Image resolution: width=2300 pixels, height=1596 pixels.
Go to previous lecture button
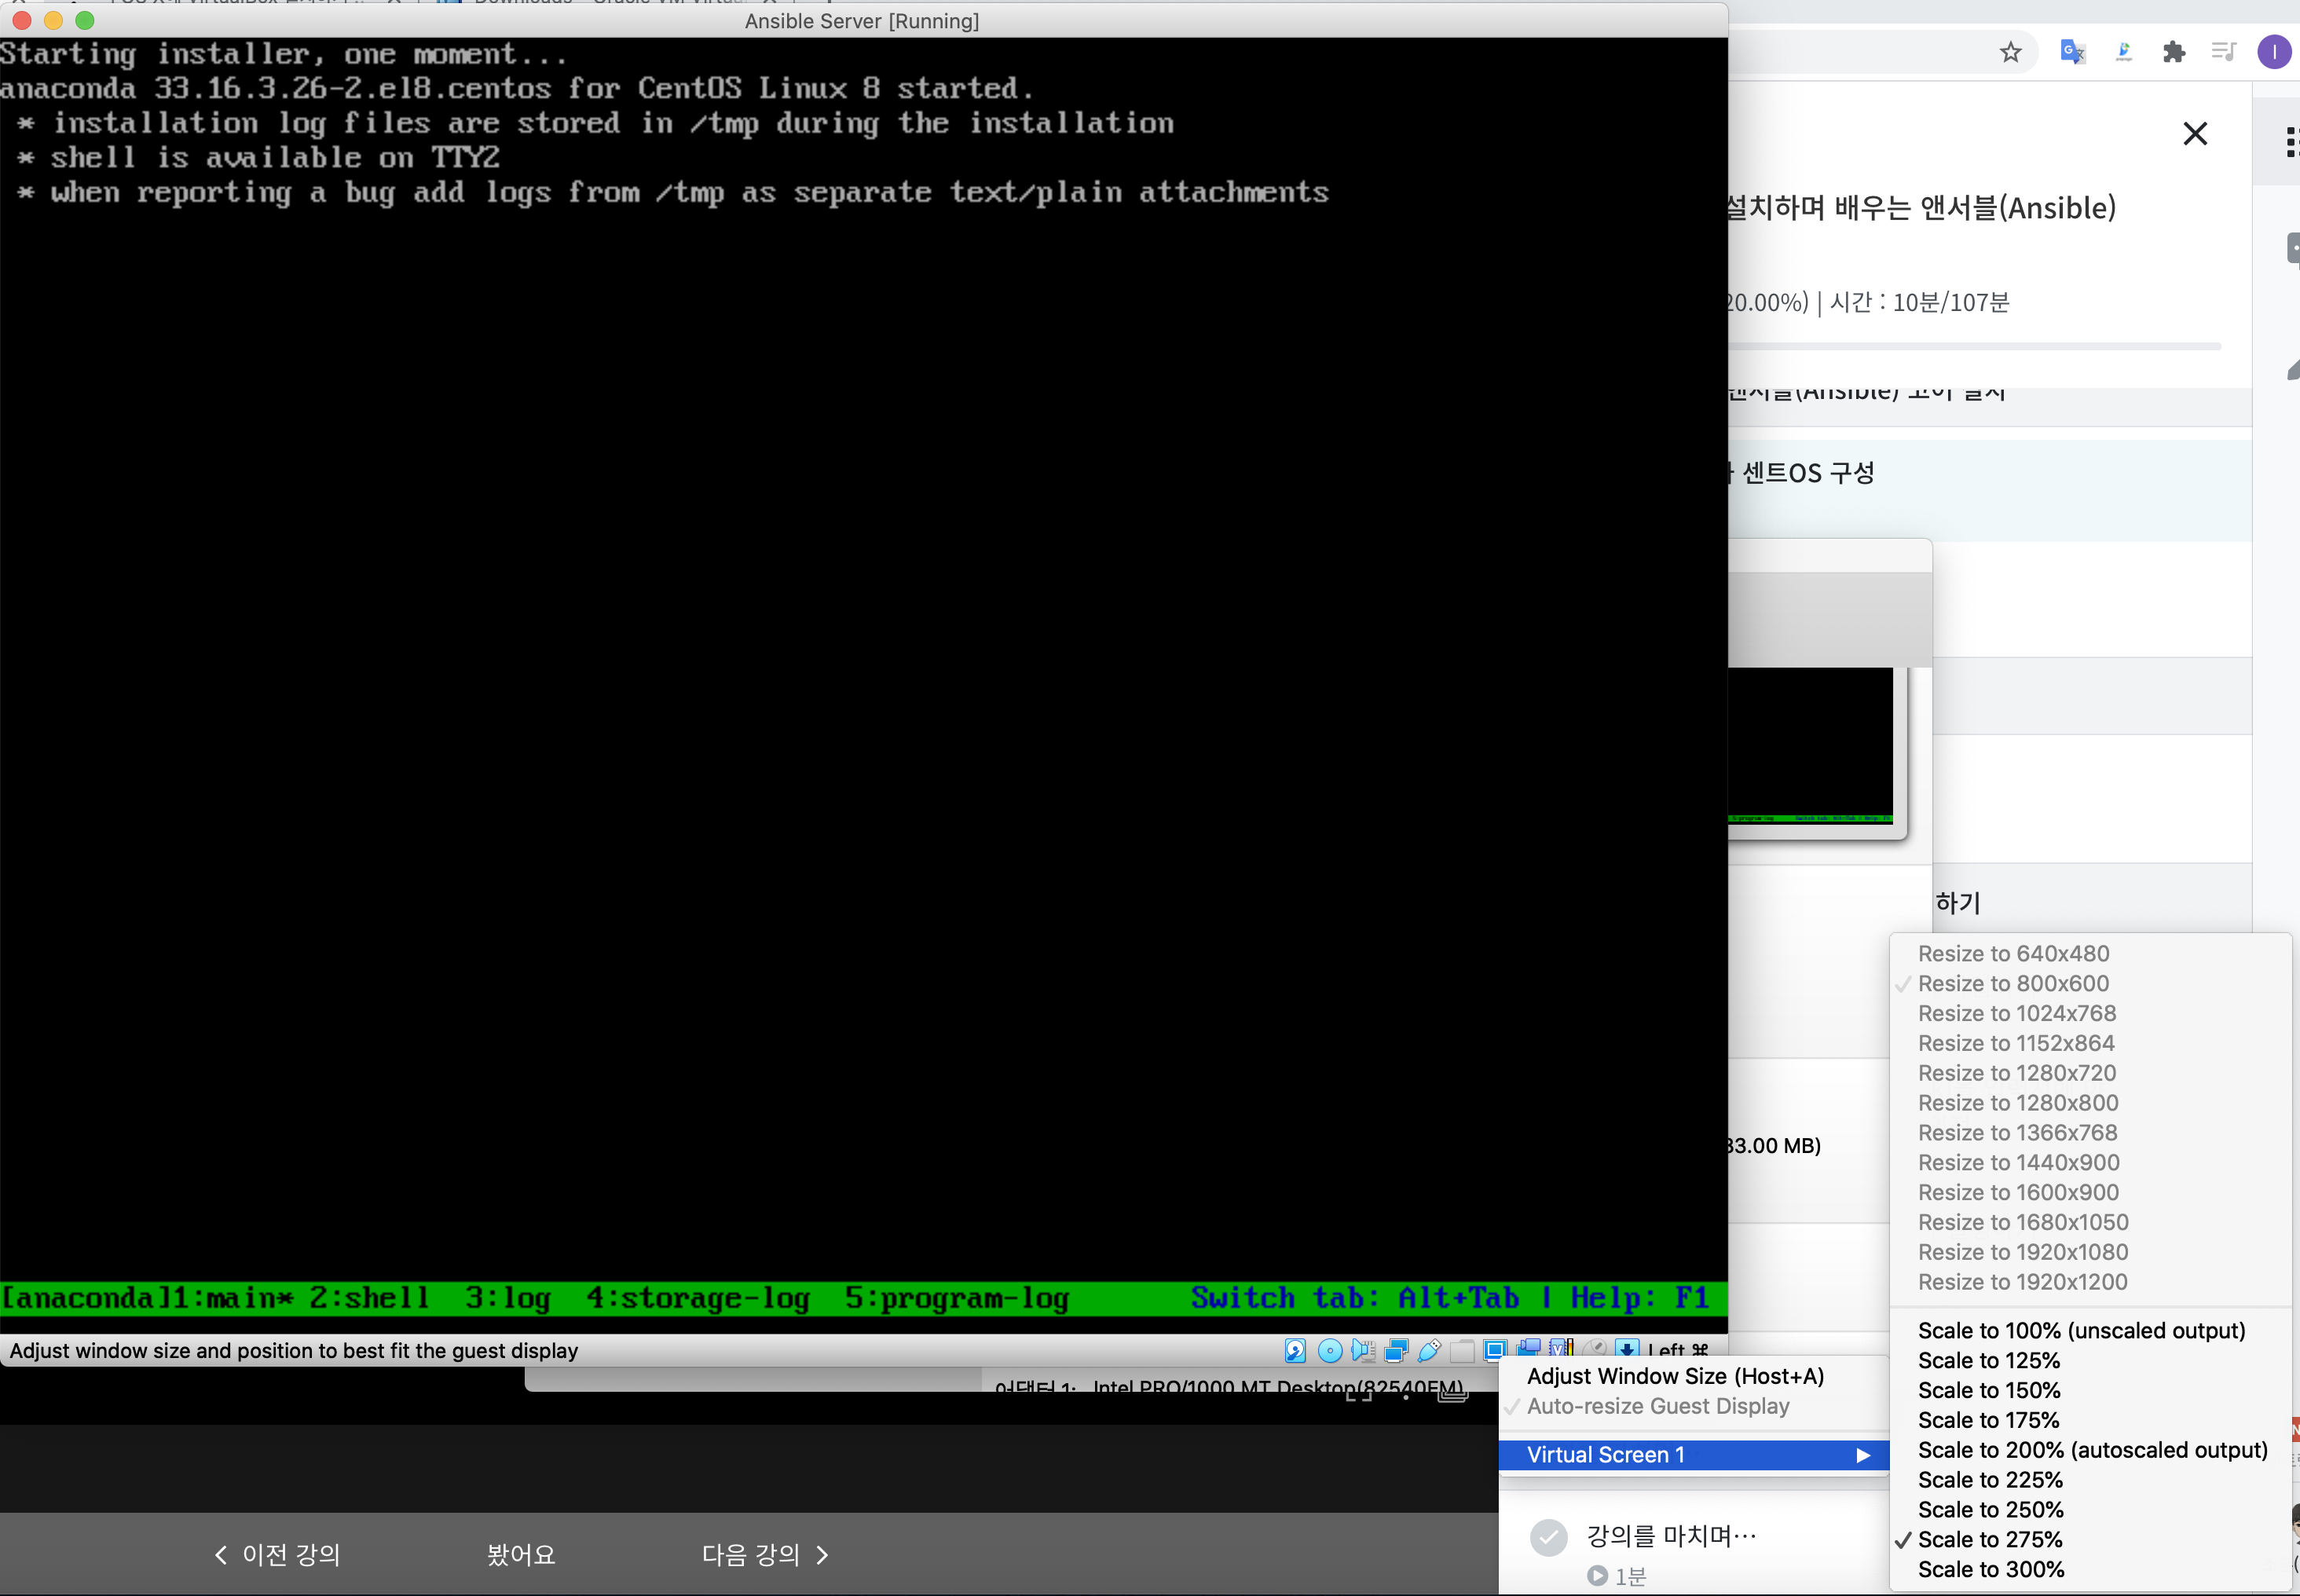(278, 1554)
